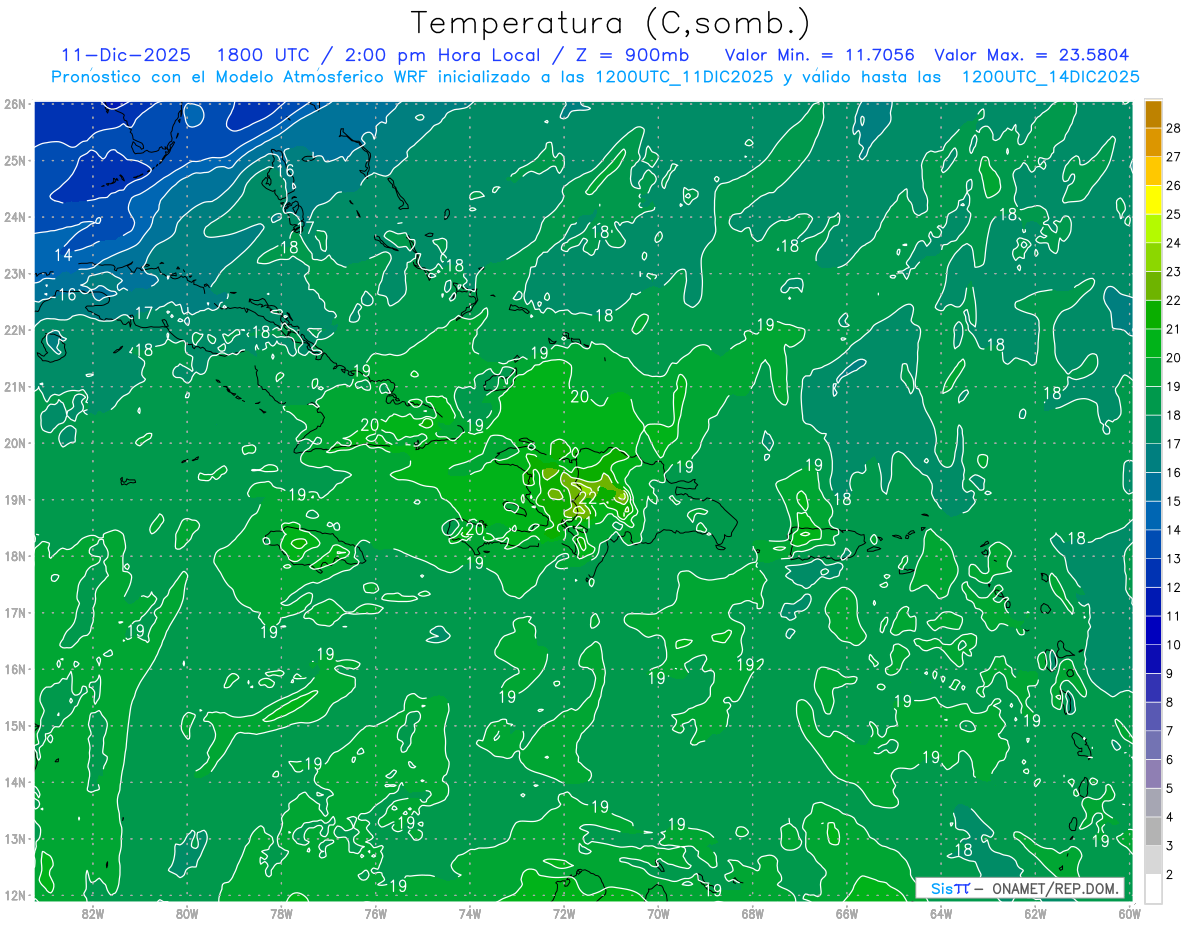1200x927 pixels.
Task: Click the orange swatch between legend values 27 and 28
Action: [x=1154, y=142]
